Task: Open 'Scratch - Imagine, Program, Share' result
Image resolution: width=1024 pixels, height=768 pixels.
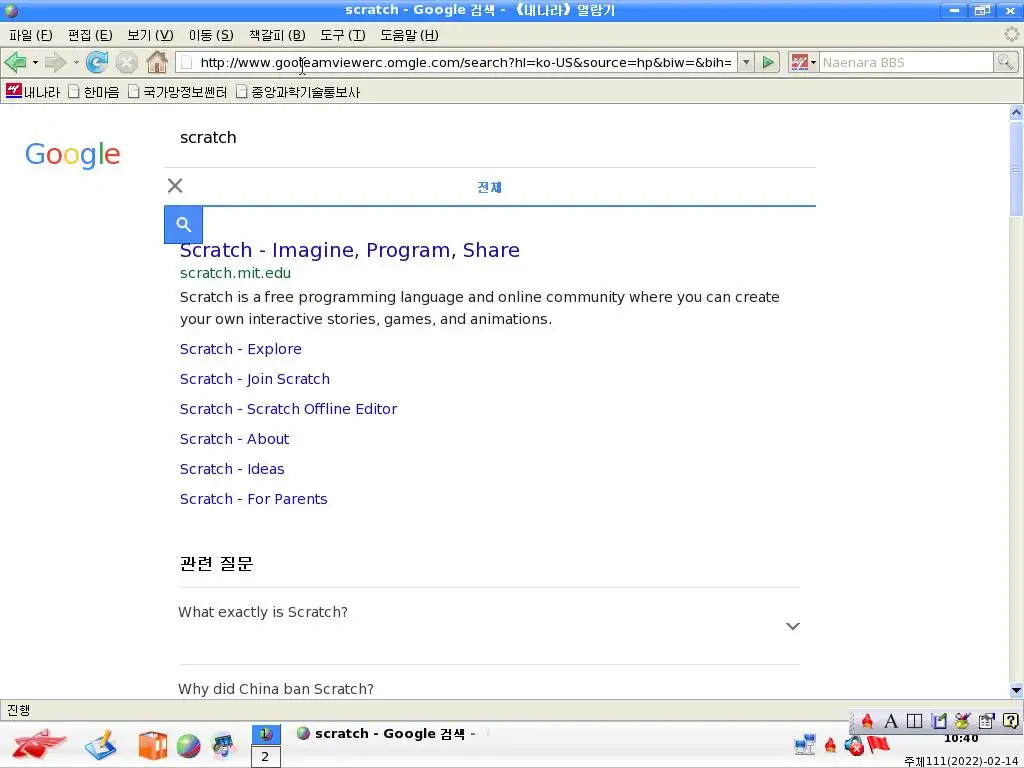Action: [x=350, y=250]
